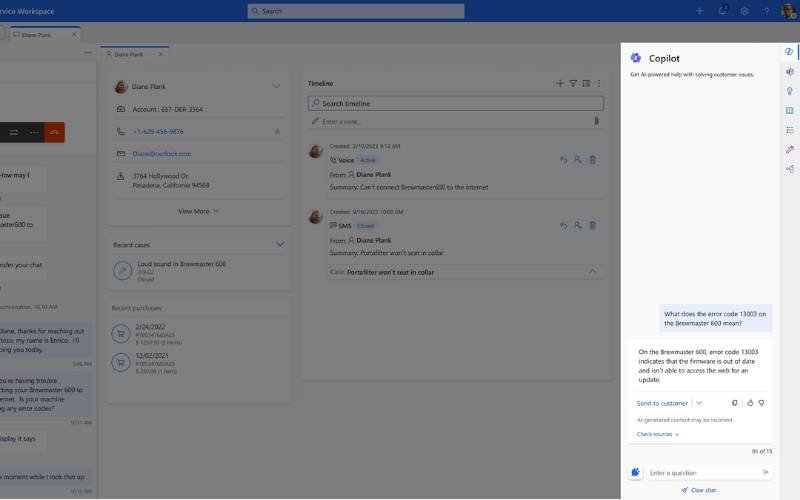
Task: Copy the Copilot response to clipboard
Action: pos(735,403)
